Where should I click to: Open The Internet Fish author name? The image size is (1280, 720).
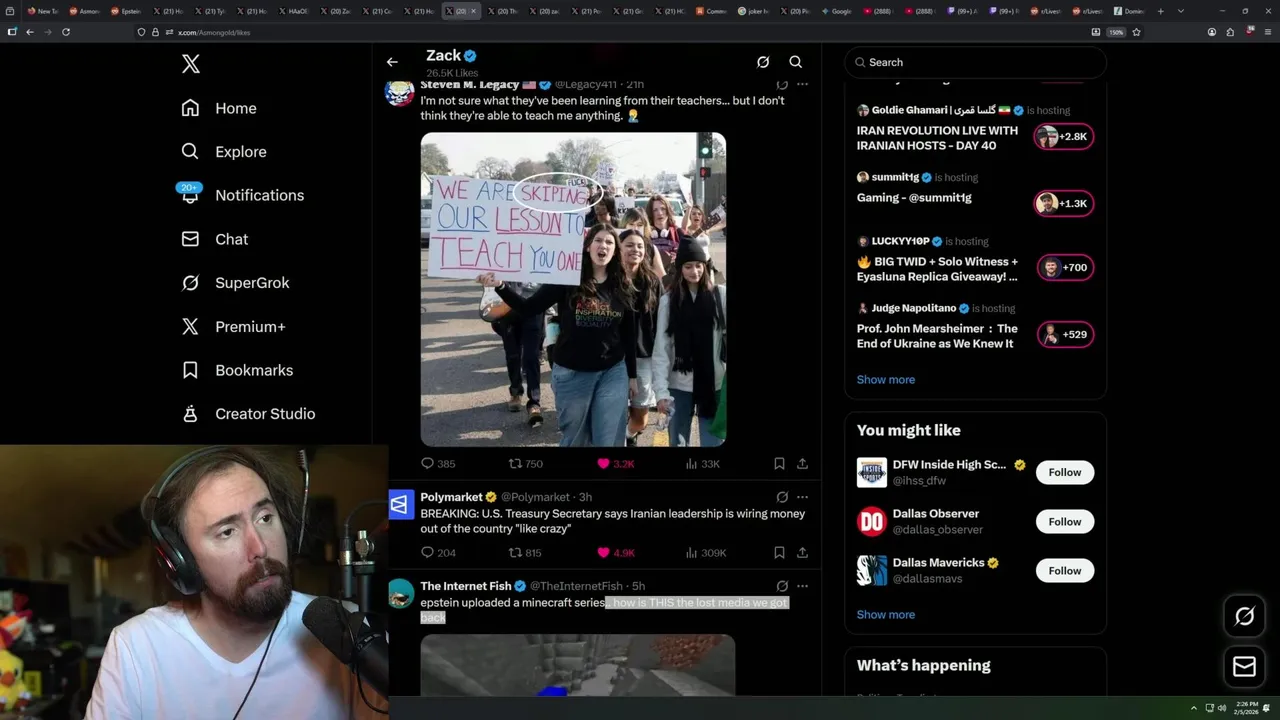coord(466,586)
